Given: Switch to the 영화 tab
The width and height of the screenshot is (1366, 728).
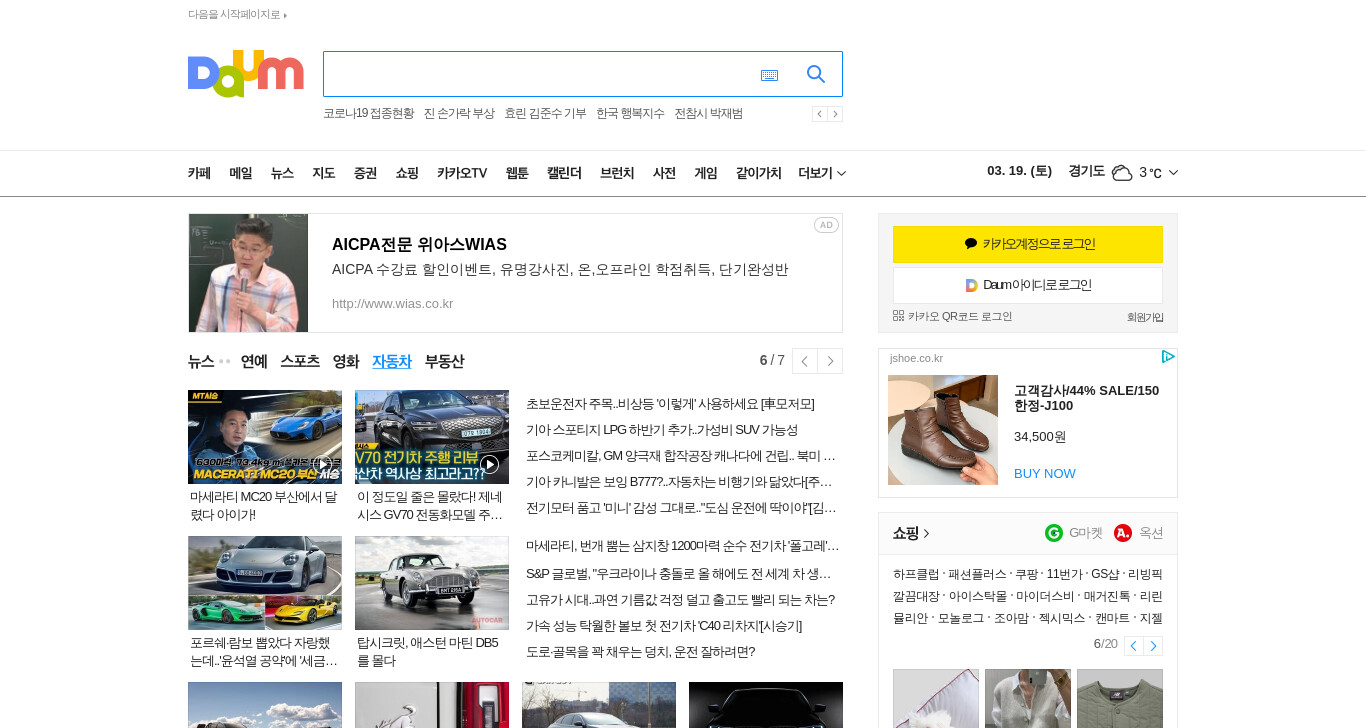Looking at the screenshot, I should point(346,361).
